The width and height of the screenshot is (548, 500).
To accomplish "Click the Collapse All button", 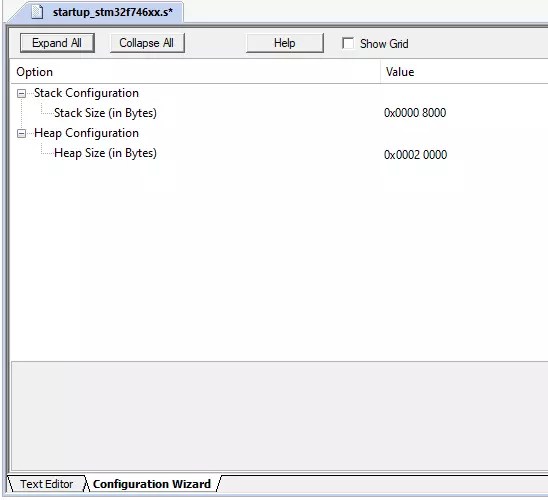I will [x=147, y=43].
